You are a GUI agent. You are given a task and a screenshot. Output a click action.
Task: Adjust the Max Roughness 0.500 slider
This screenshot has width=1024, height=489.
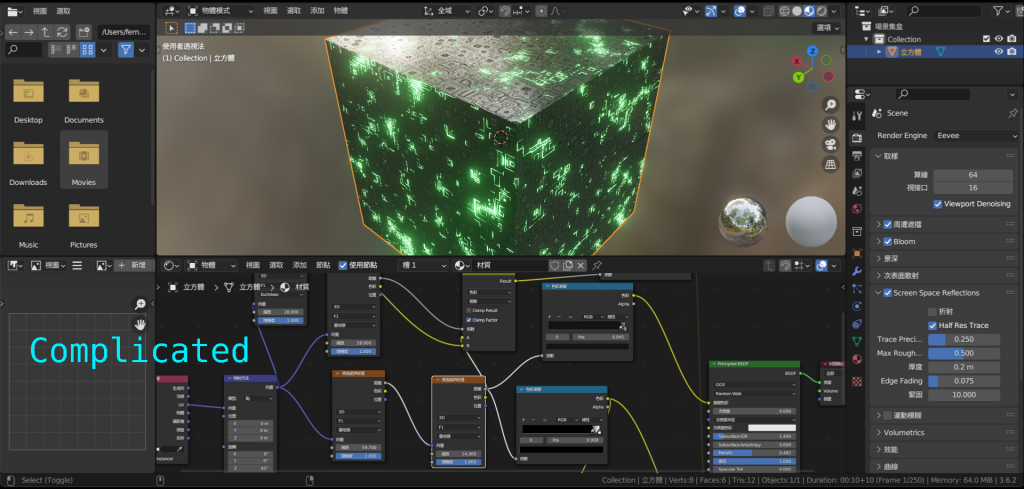tap(966, 353)
